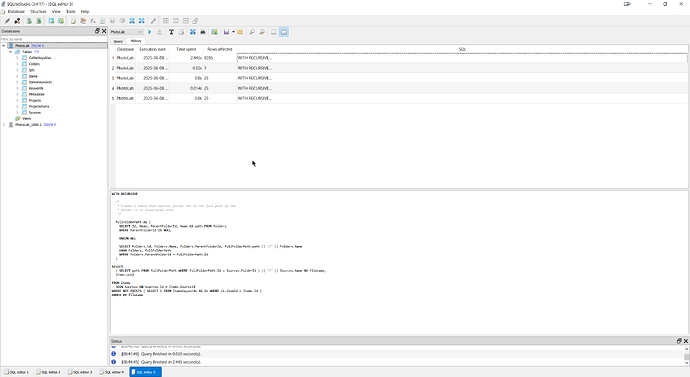690x377 pixels.
Task: Click the first green database icon in main toolbar
Action: tap(29, 21)
